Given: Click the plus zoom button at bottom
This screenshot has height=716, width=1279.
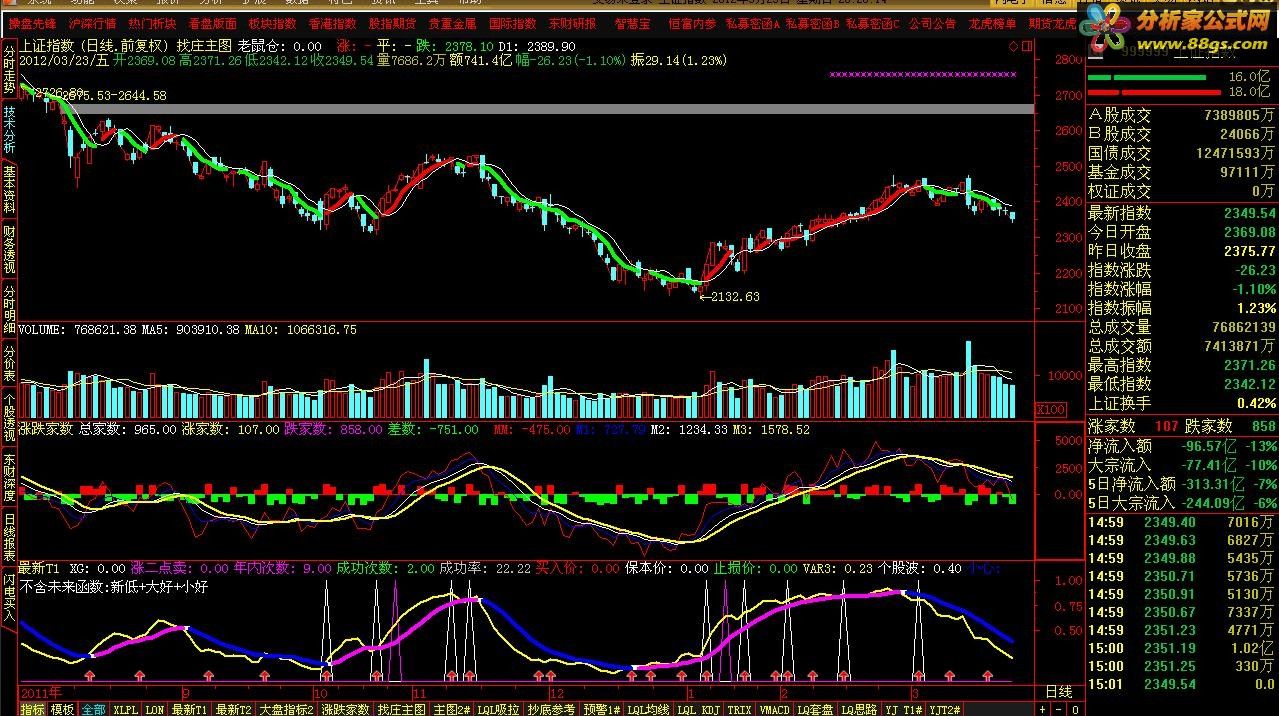Looking at the screenshot, I should [1043, 709].
